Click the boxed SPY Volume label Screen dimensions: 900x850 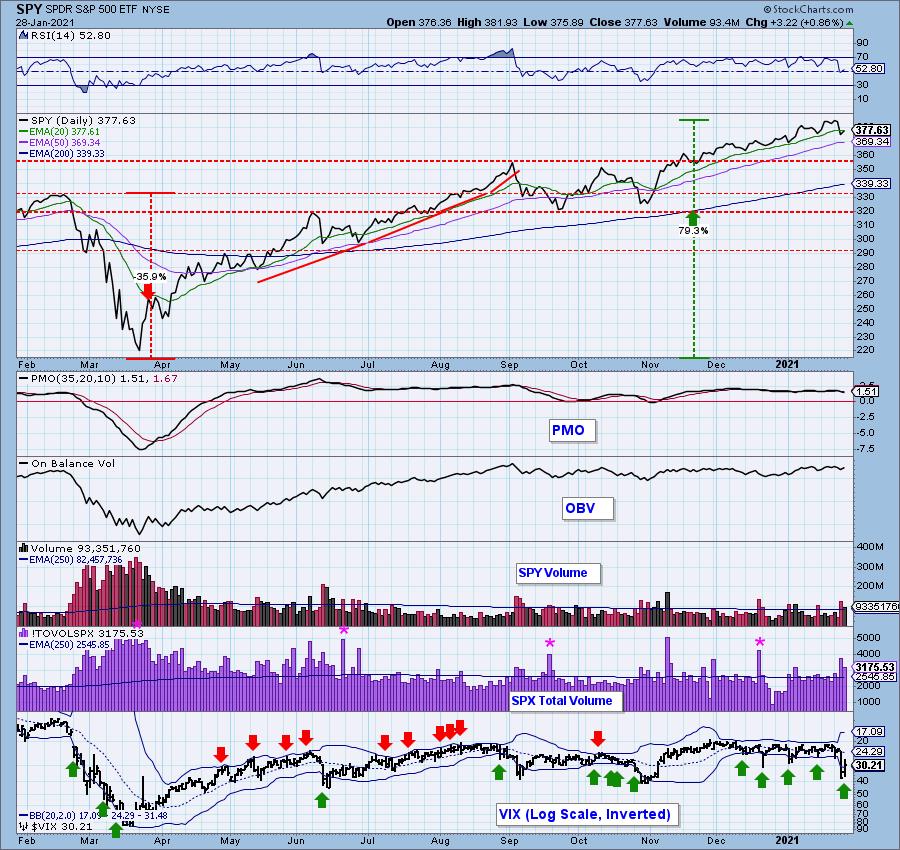click(x=558, y=573)
